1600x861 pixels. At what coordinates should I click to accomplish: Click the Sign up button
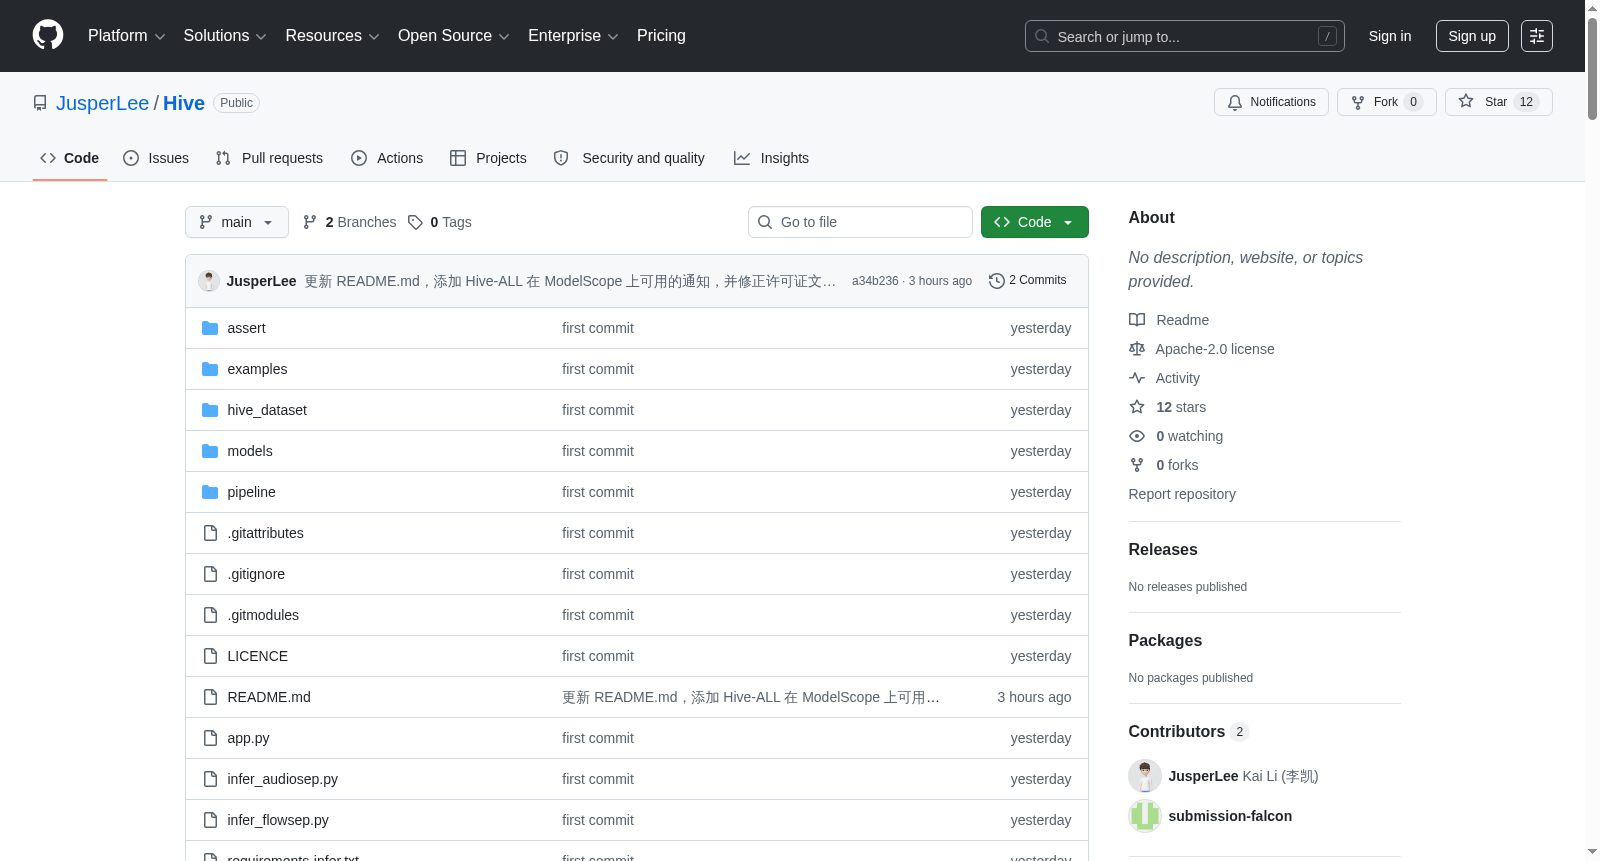click(x=1472, y=36)
